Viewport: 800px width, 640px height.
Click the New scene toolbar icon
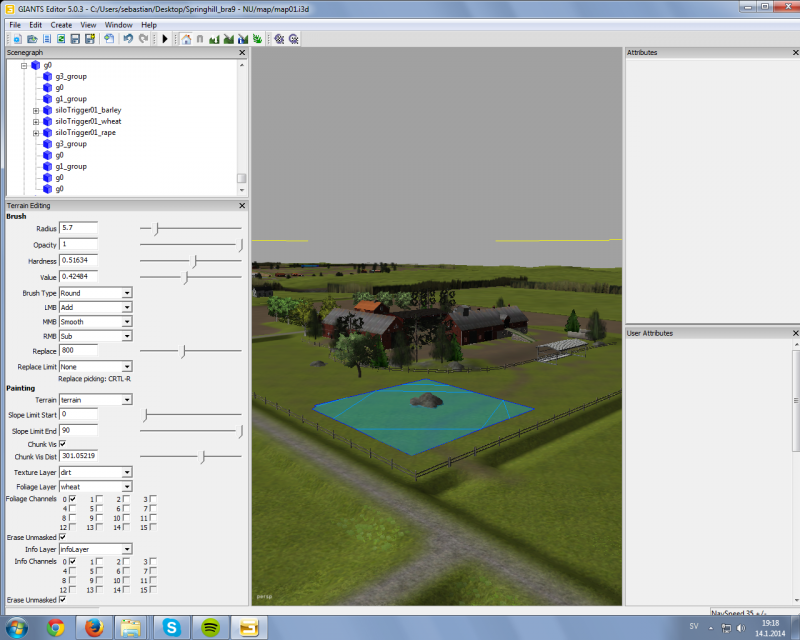click(17, 39)
